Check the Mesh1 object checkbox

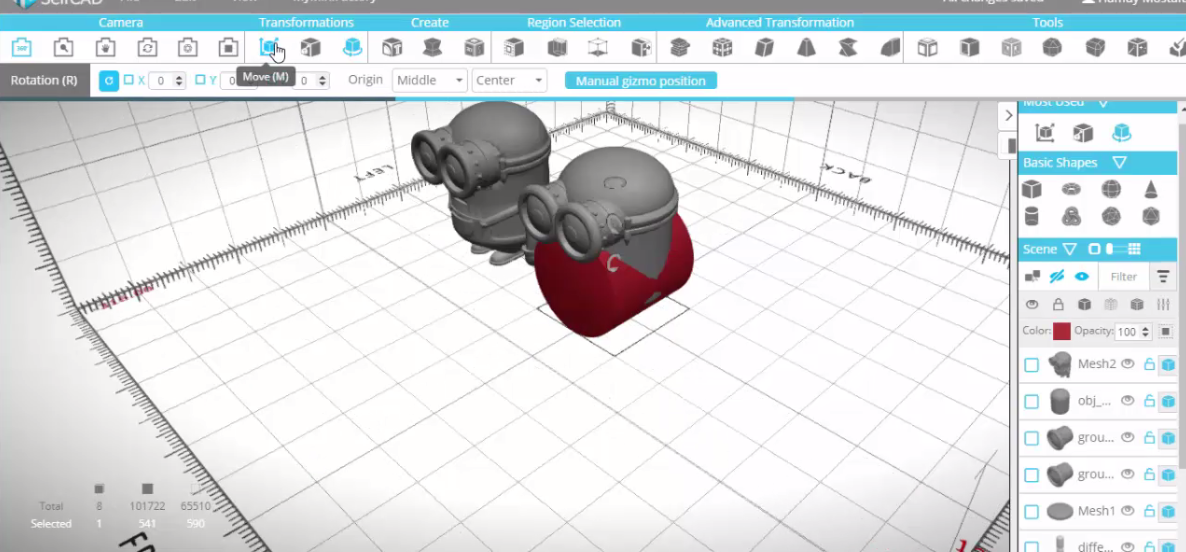click(1031, 512)
